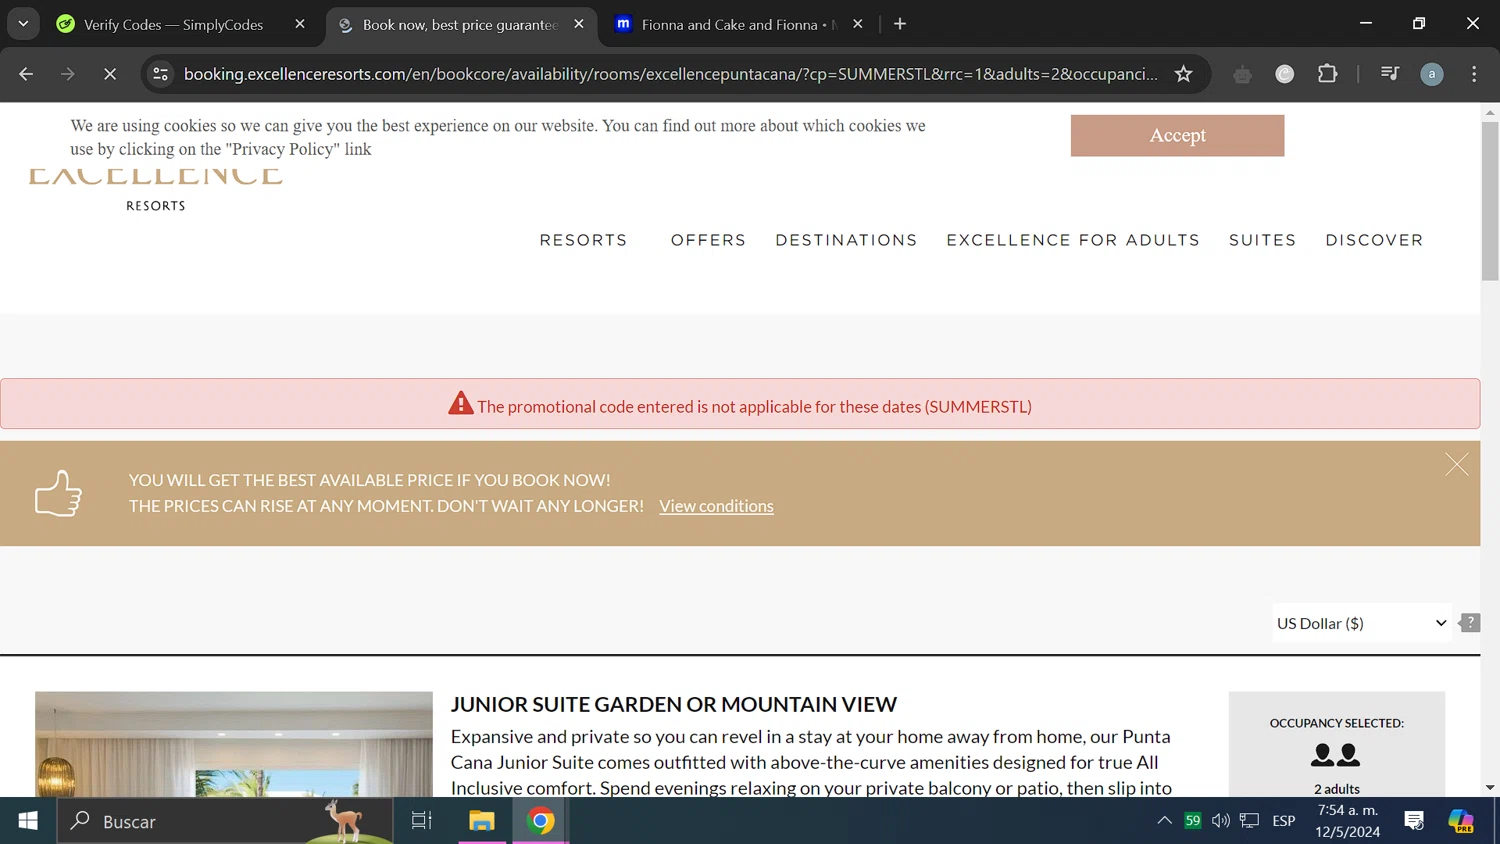Open Chrome from the taskbar
The image size is (1500, 844).
[541, 821]
